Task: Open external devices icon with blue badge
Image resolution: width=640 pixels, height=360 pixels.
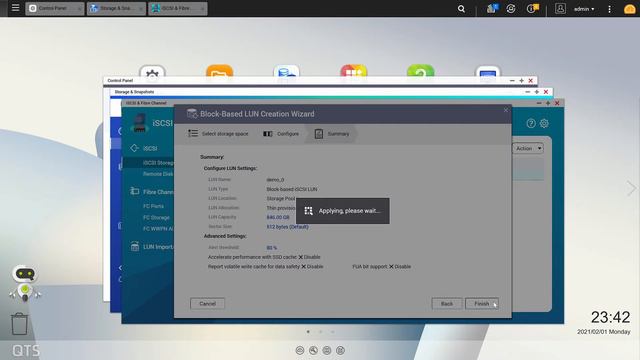Action: (x=492, y=8)
